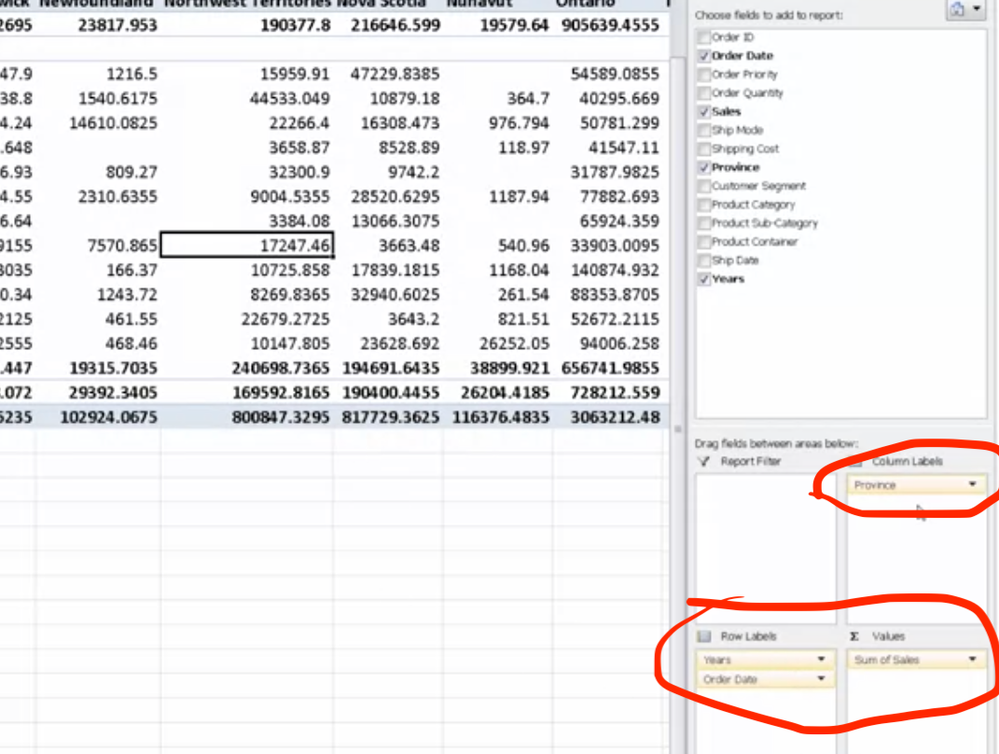Select the cell containing 17247.46
Viewport: 999px width, 754px height.
click(247, 245)
